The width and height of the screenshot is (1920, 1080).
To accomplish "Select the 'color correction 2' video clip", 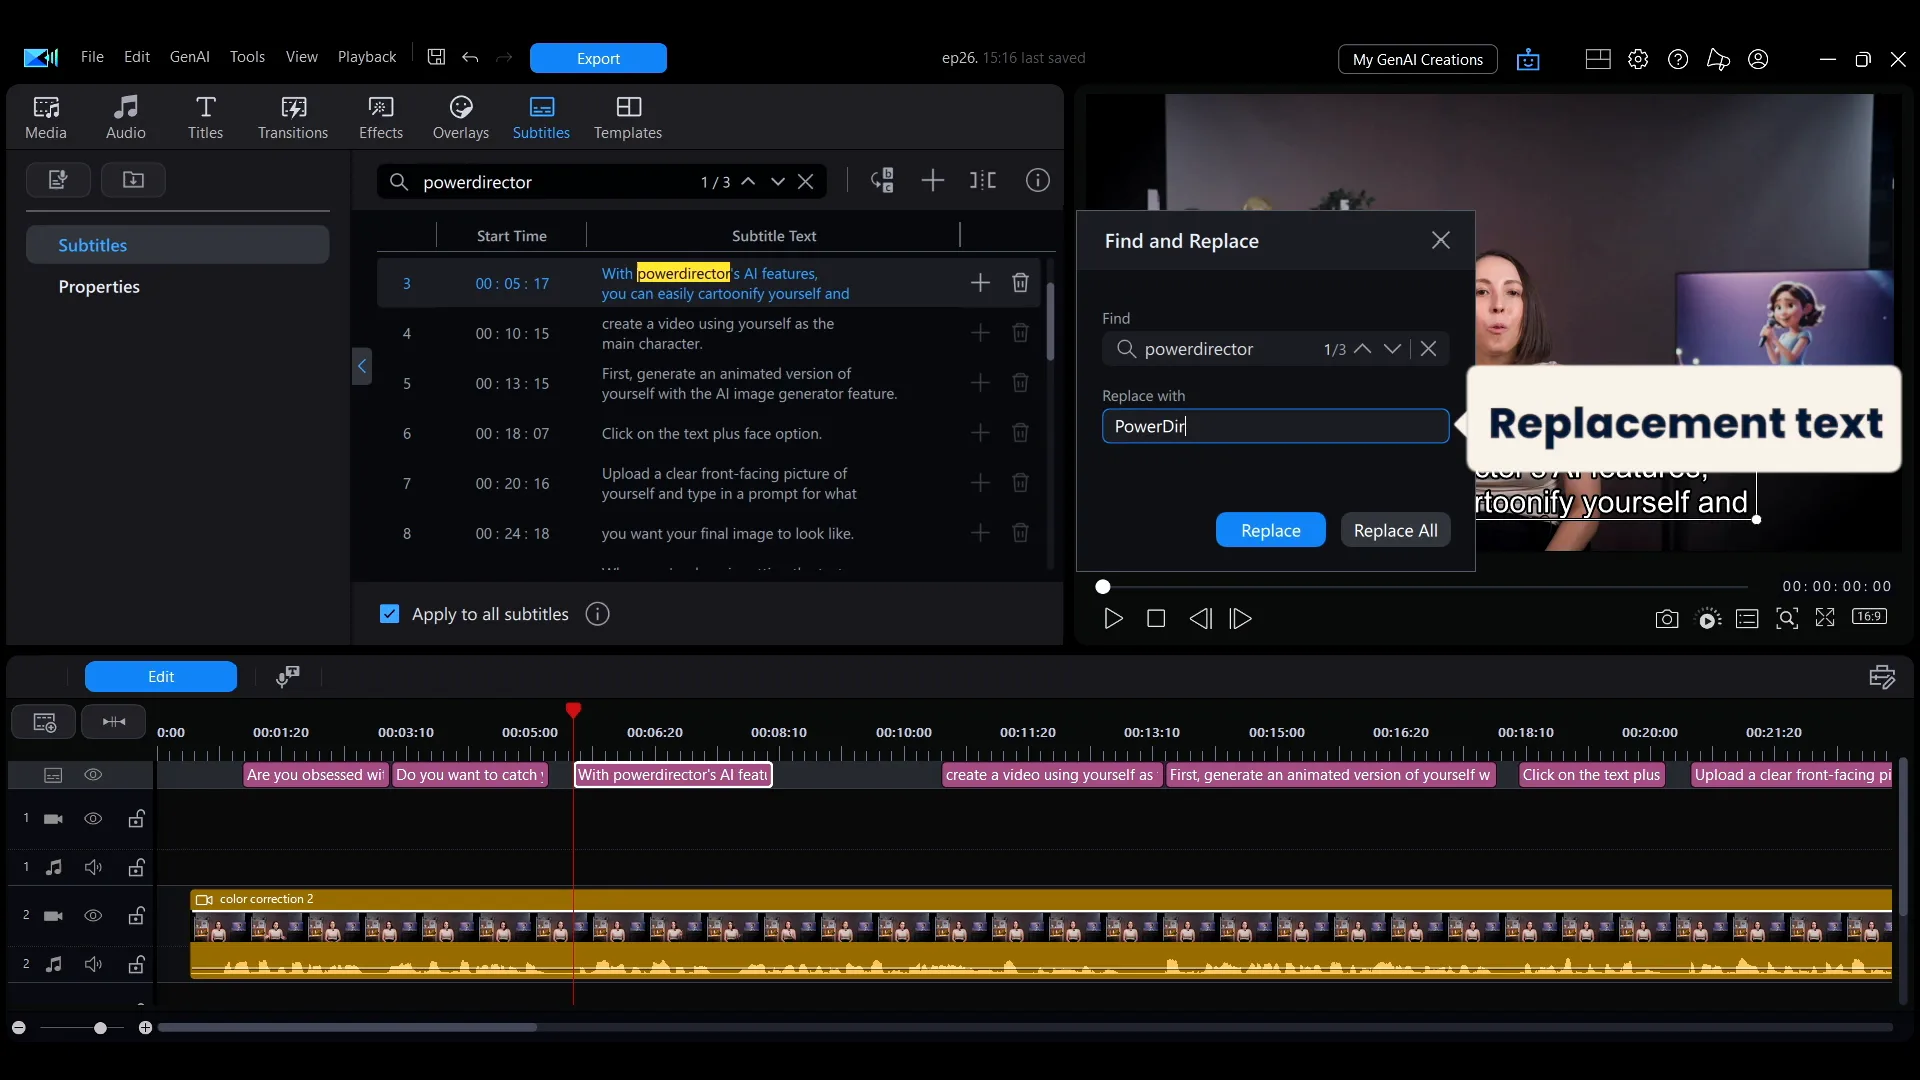I will (1041, 933).
